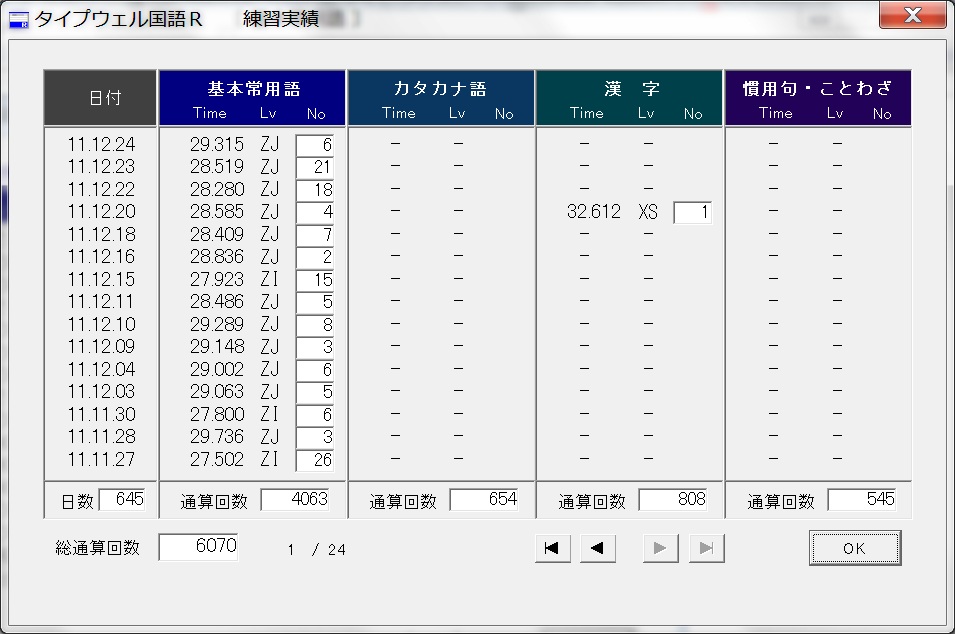
Task: Click the next page arrow button
Action: click(x=660, y=548)
